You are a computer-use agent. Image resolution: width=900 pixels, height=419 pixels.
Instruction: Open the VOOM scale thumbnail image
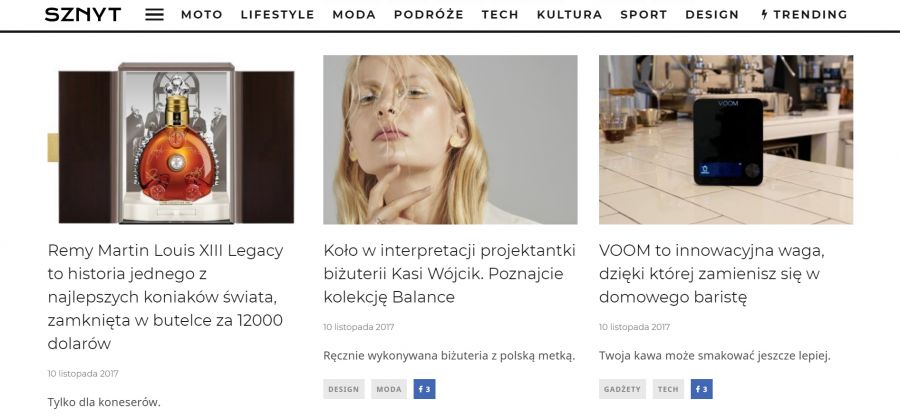click(x=726, y=139)
